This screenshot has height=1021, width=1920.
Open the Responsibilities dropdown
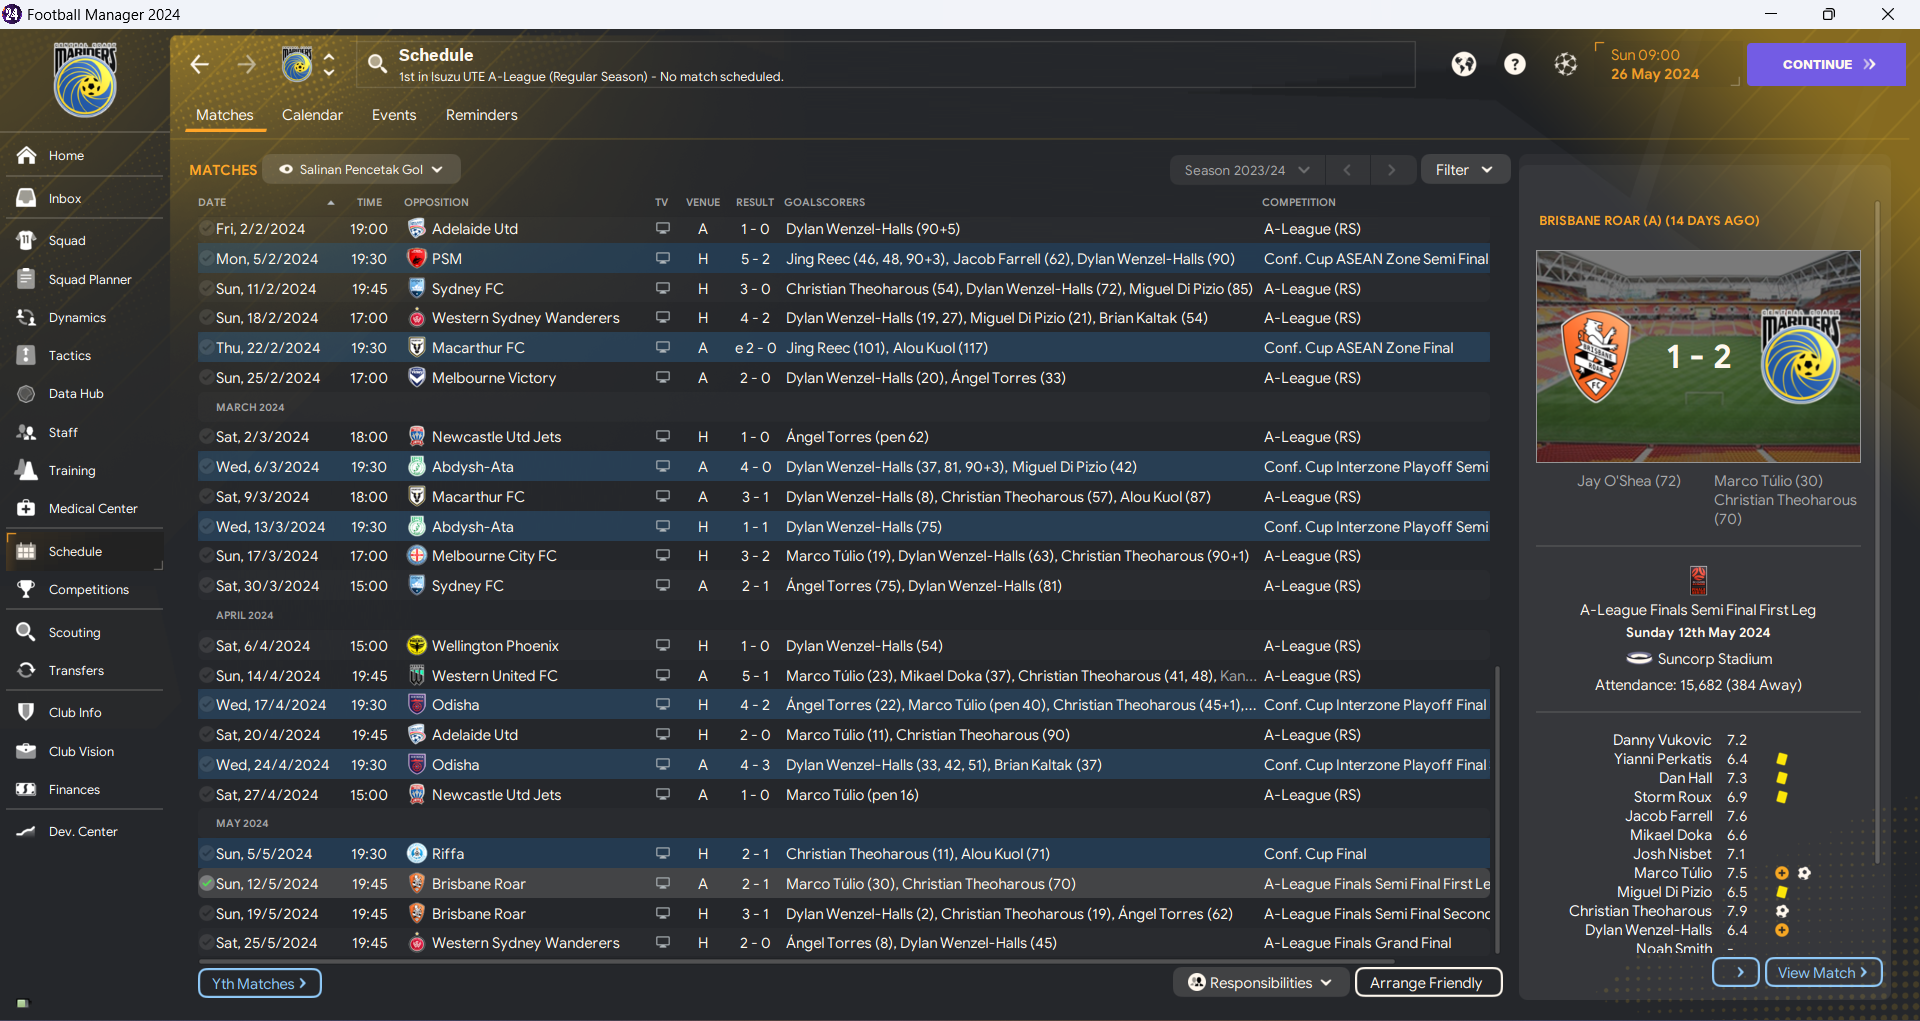[x=1260, y=983]
